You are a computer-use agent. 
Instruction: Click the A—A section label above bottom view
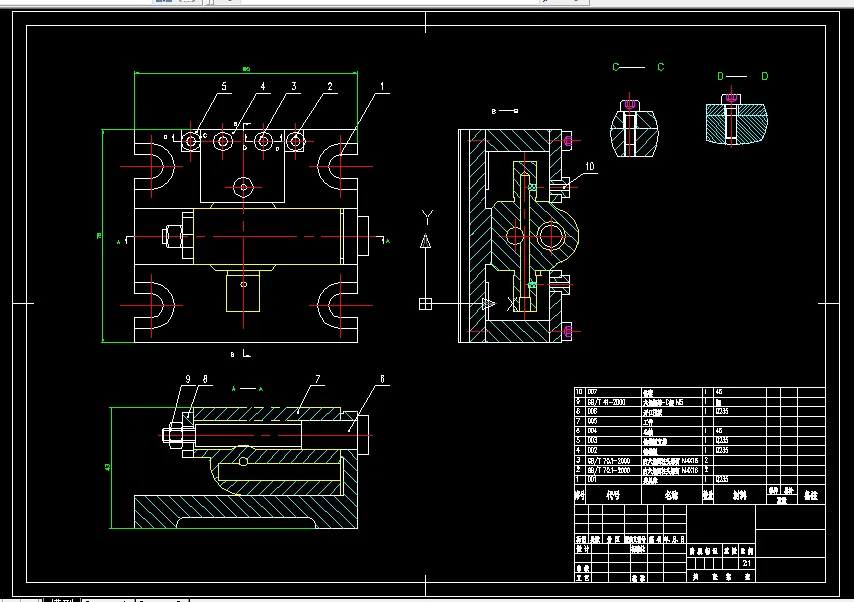(x=248, y=389)
